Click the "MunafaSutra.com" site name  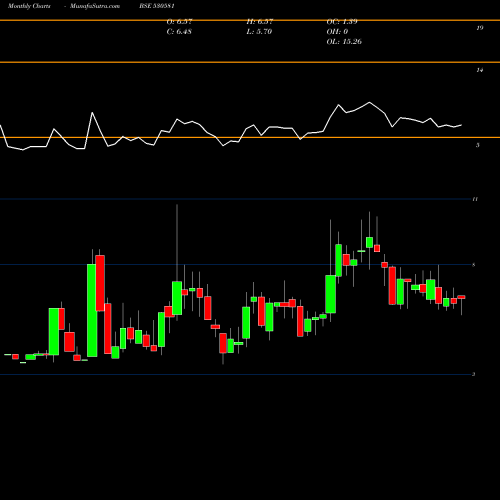pos(95,6)
